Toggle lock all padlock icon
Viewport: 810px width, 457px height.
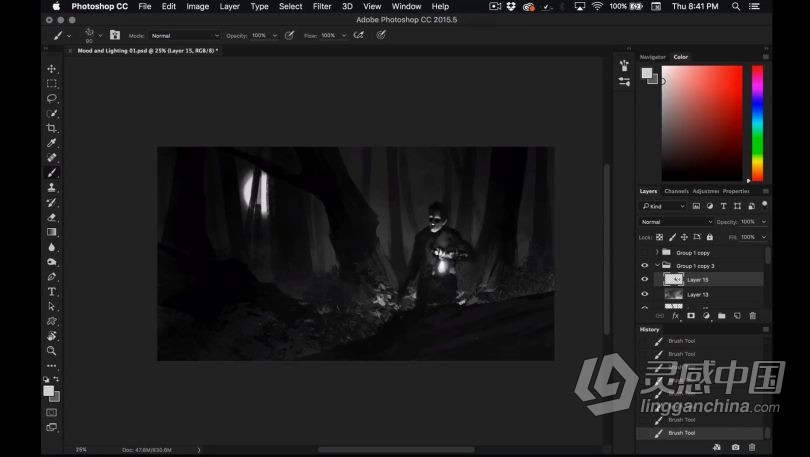click(710, 237)
